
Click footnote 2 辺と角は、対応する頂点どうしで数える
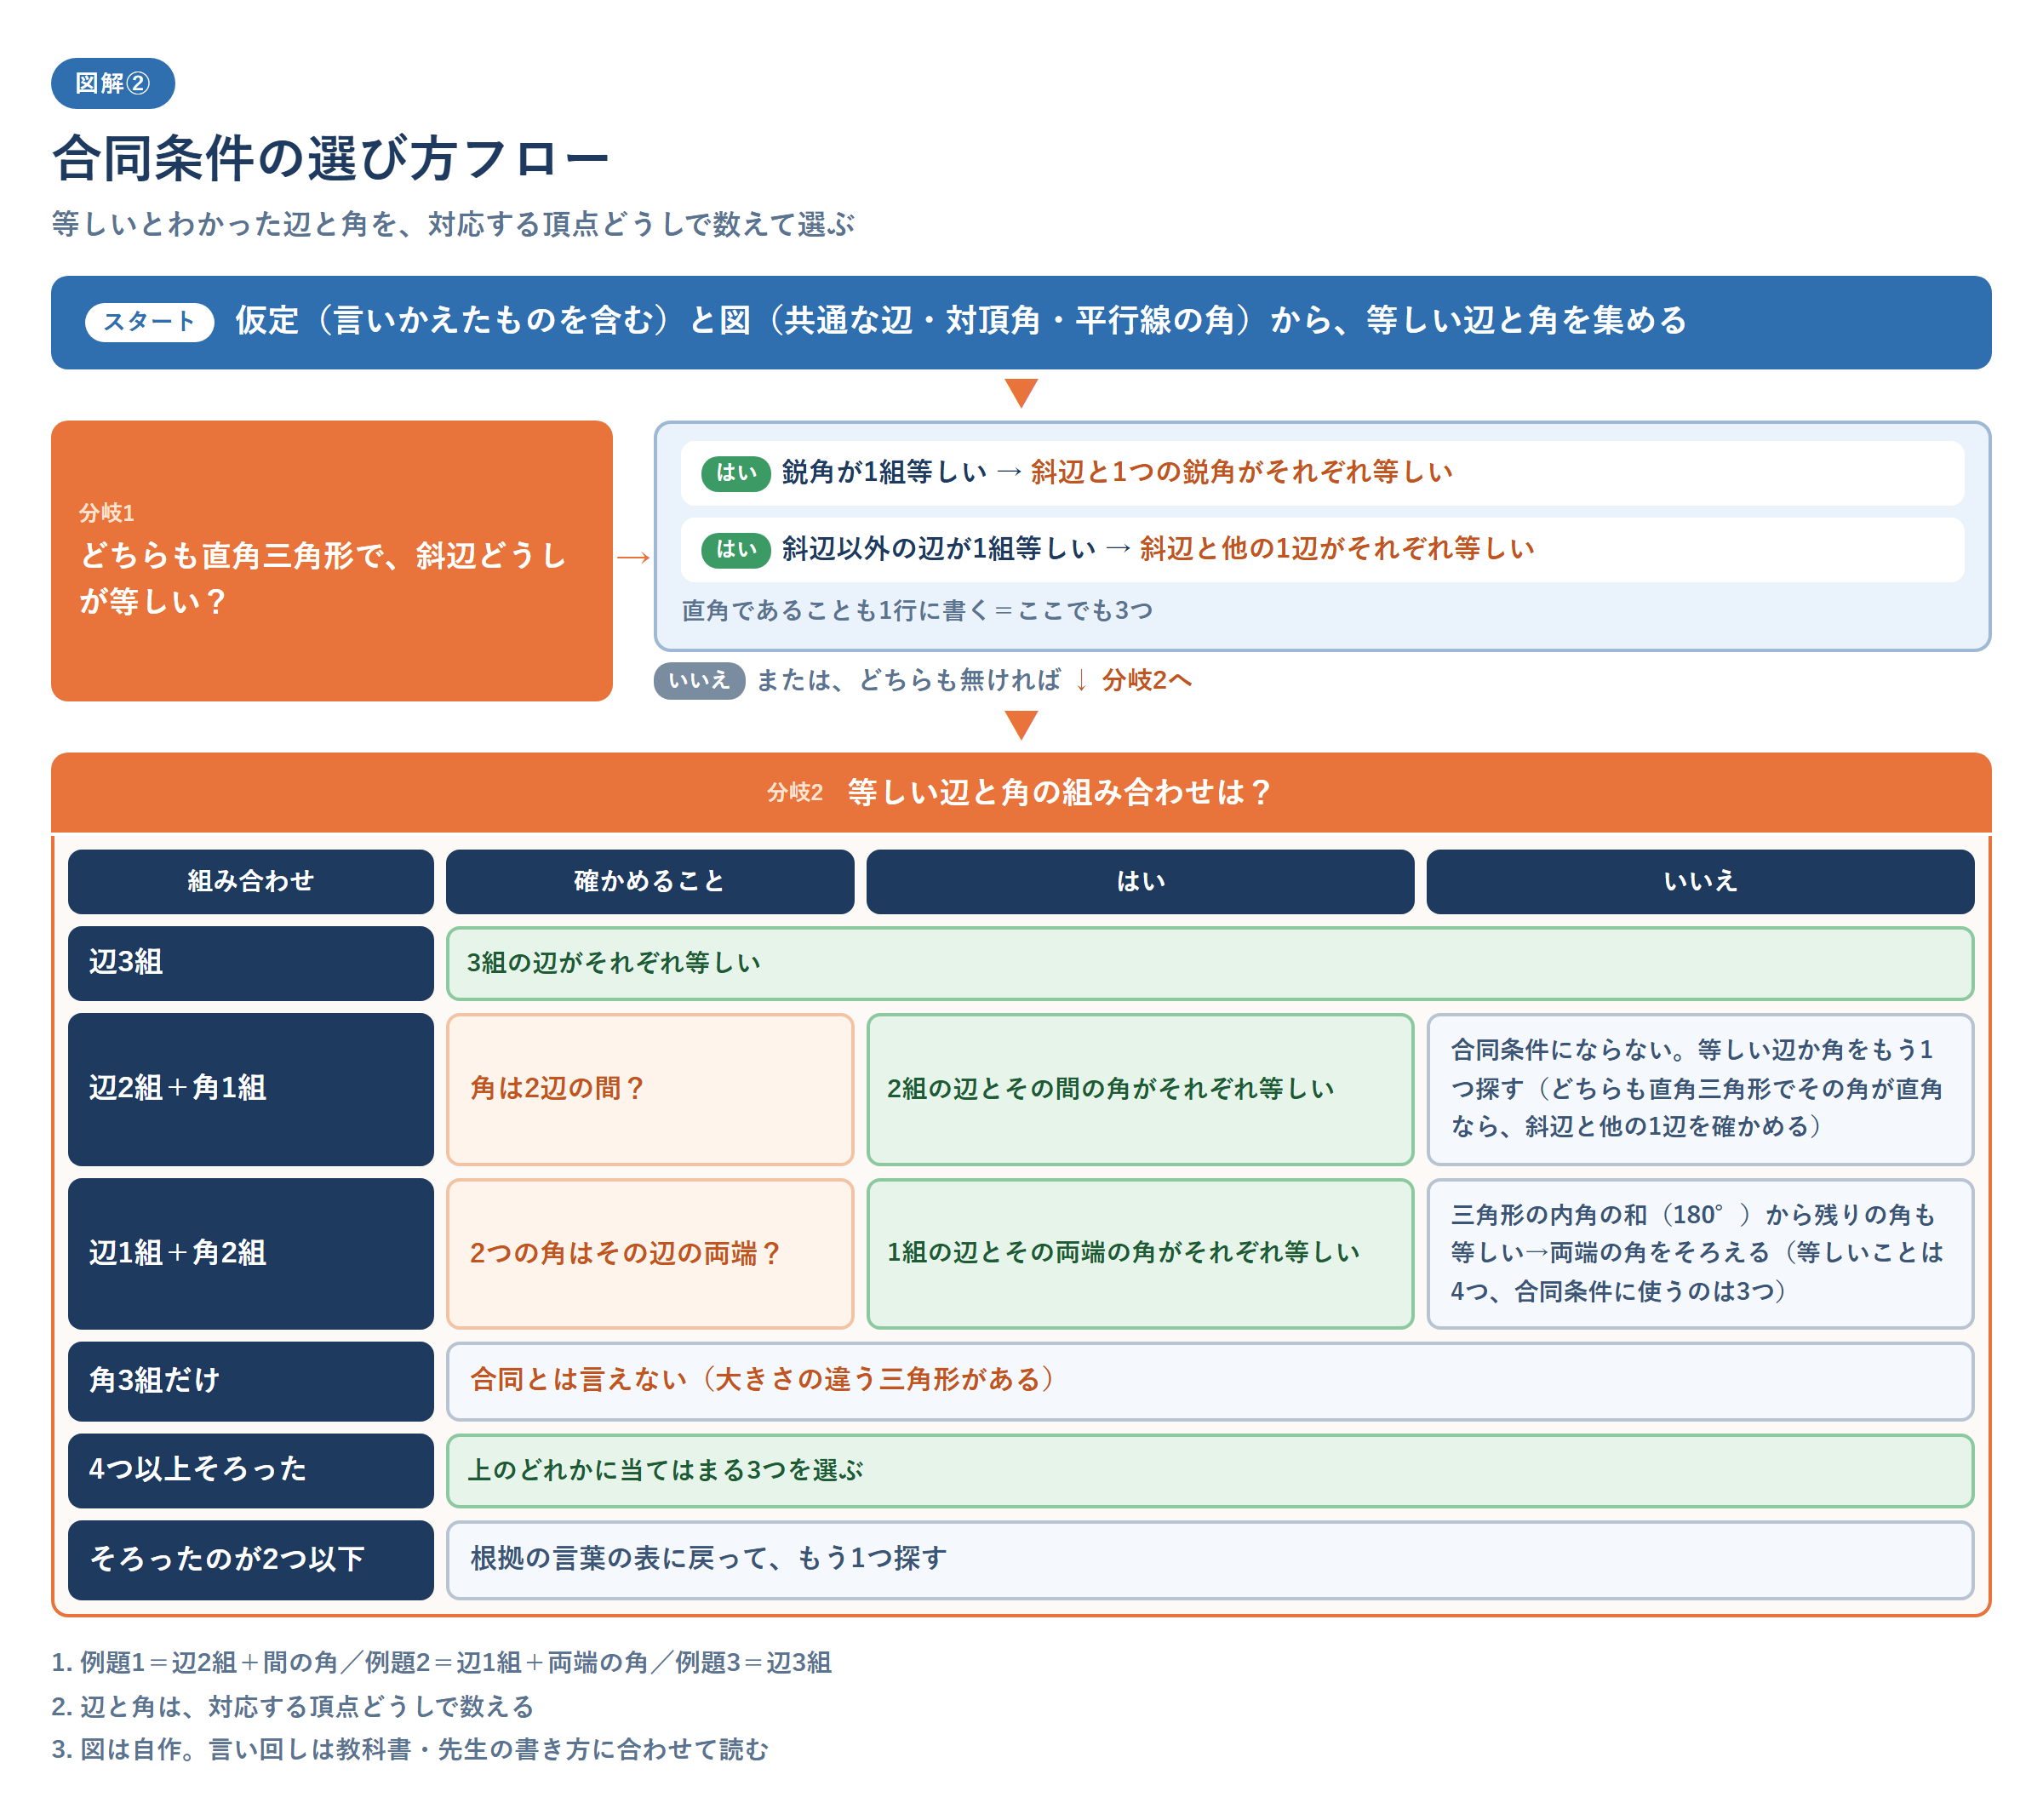pos(293,1706)
